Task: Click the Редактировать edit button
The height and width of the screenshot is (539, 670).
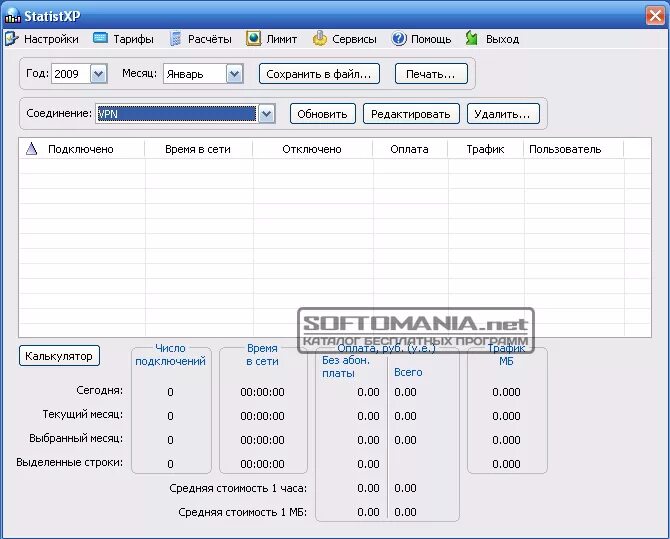Action: click(x=411, y=114)
